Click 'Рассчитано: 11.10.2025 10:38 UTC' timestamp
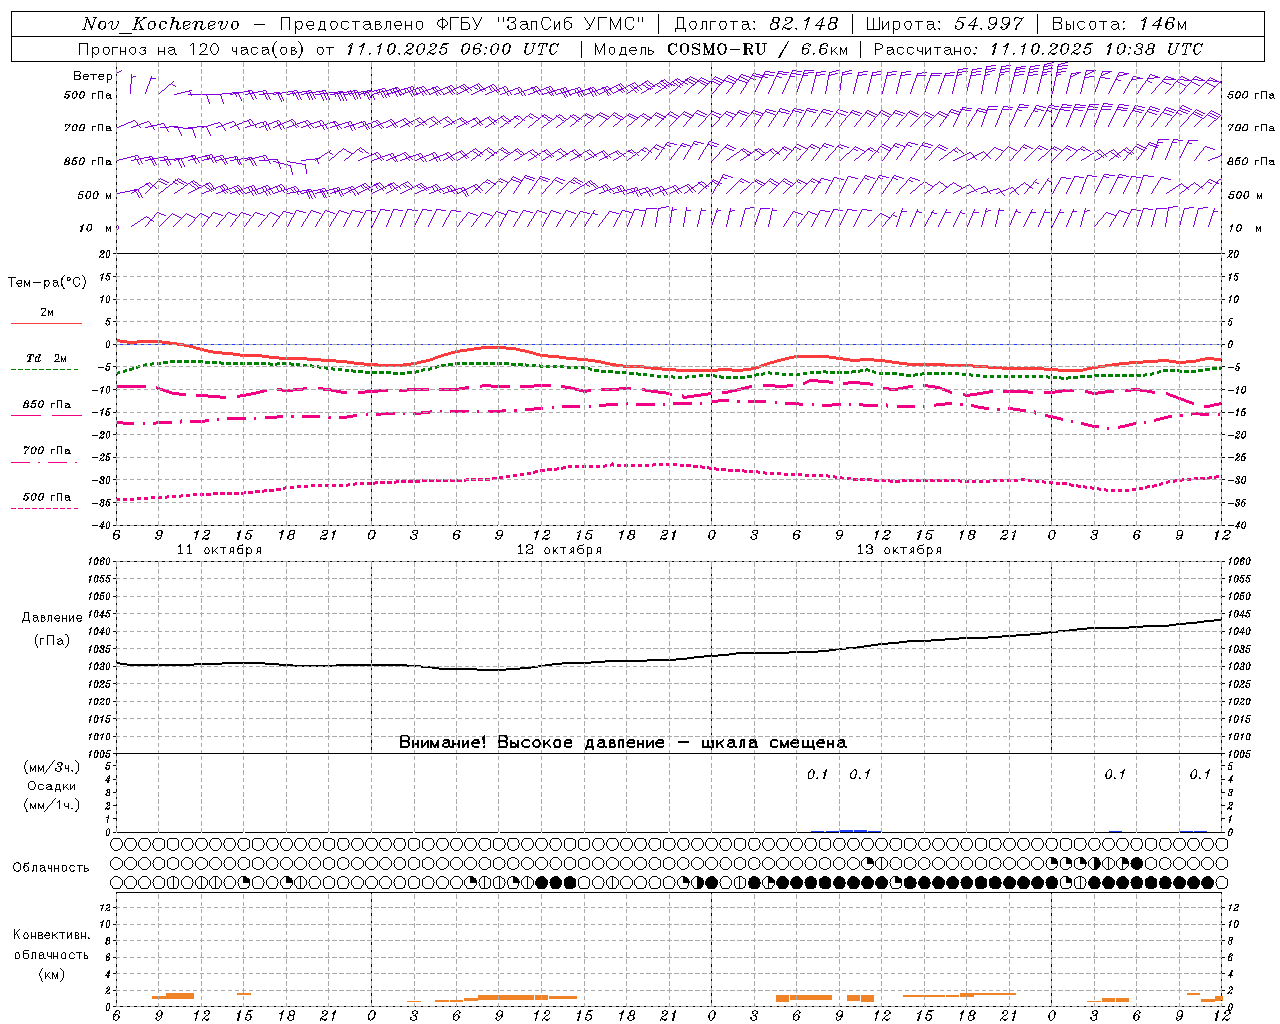1280x1024 pixels. click(1038, 49)
